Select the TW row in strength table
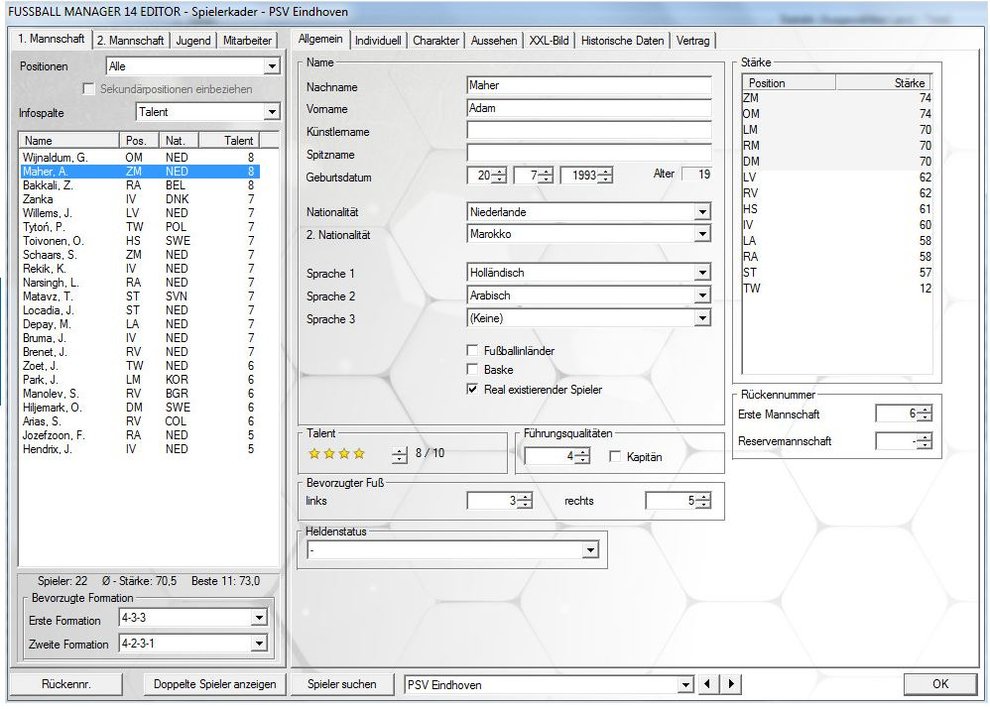Image resolution: width=990 pixels, height=709 pixels. click(837, 289)
